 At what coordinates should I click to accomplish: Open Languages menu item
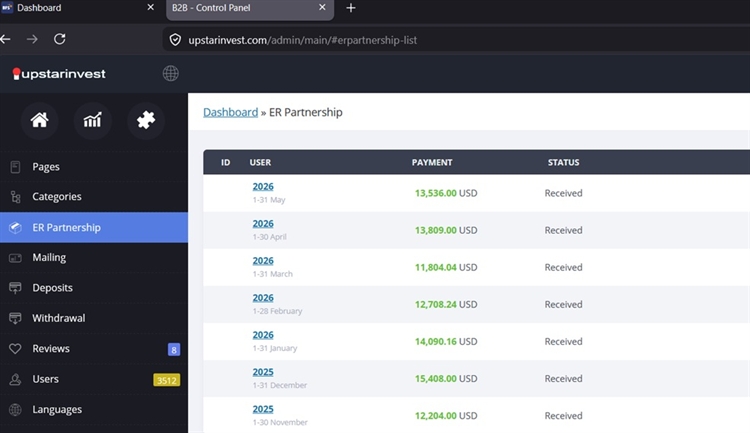94,410
